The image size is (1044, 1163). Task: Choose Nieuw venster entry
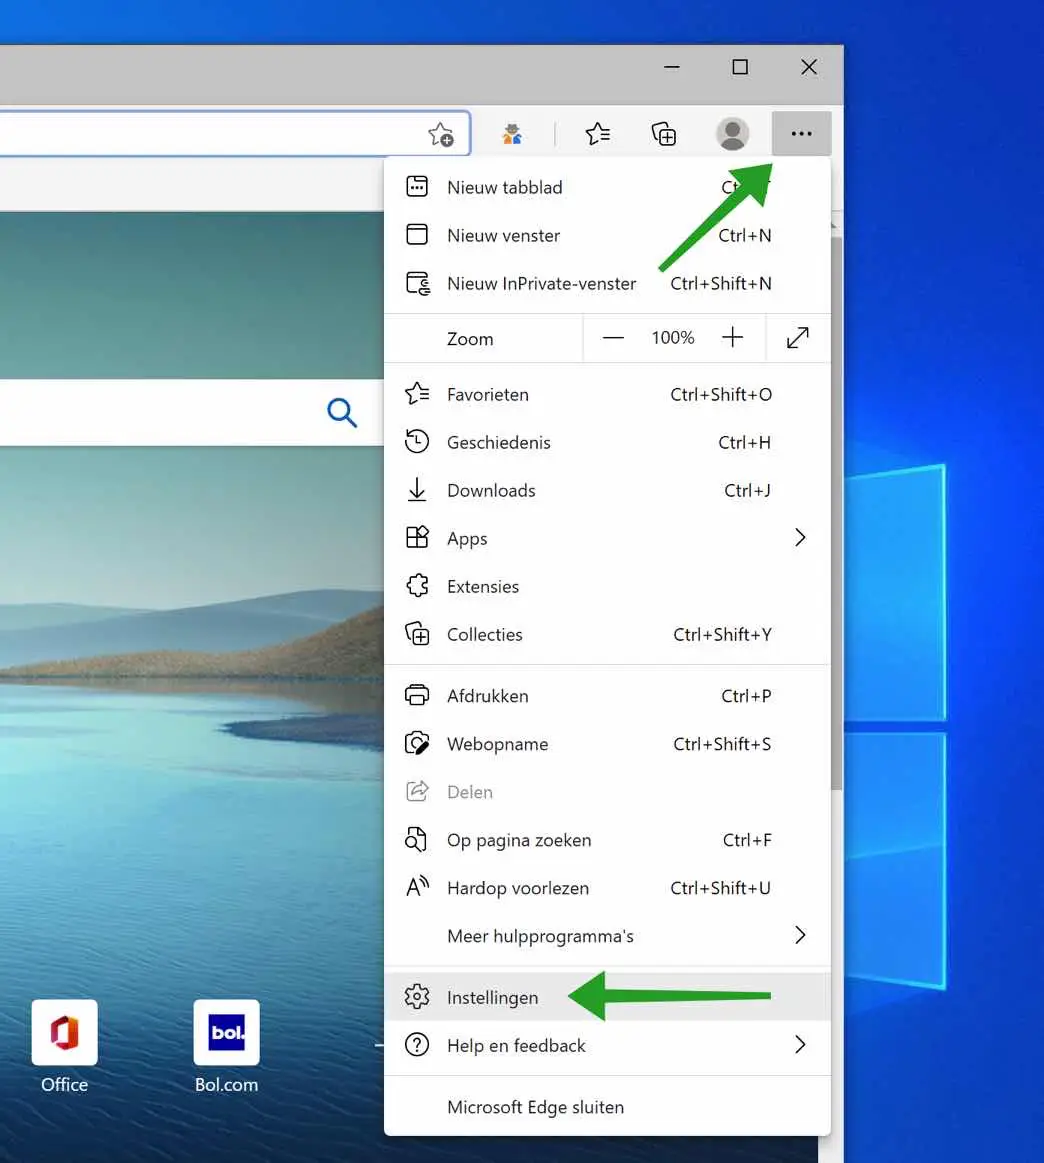pyautogui.click(x=607, y=235)
